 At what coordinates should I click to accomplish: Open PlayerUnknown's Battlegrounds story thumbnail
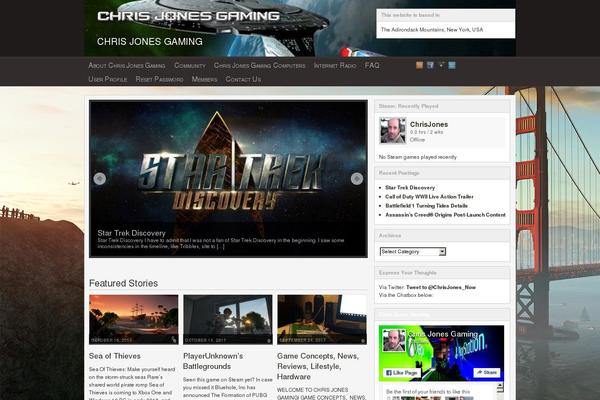click(x=228, y=319)
